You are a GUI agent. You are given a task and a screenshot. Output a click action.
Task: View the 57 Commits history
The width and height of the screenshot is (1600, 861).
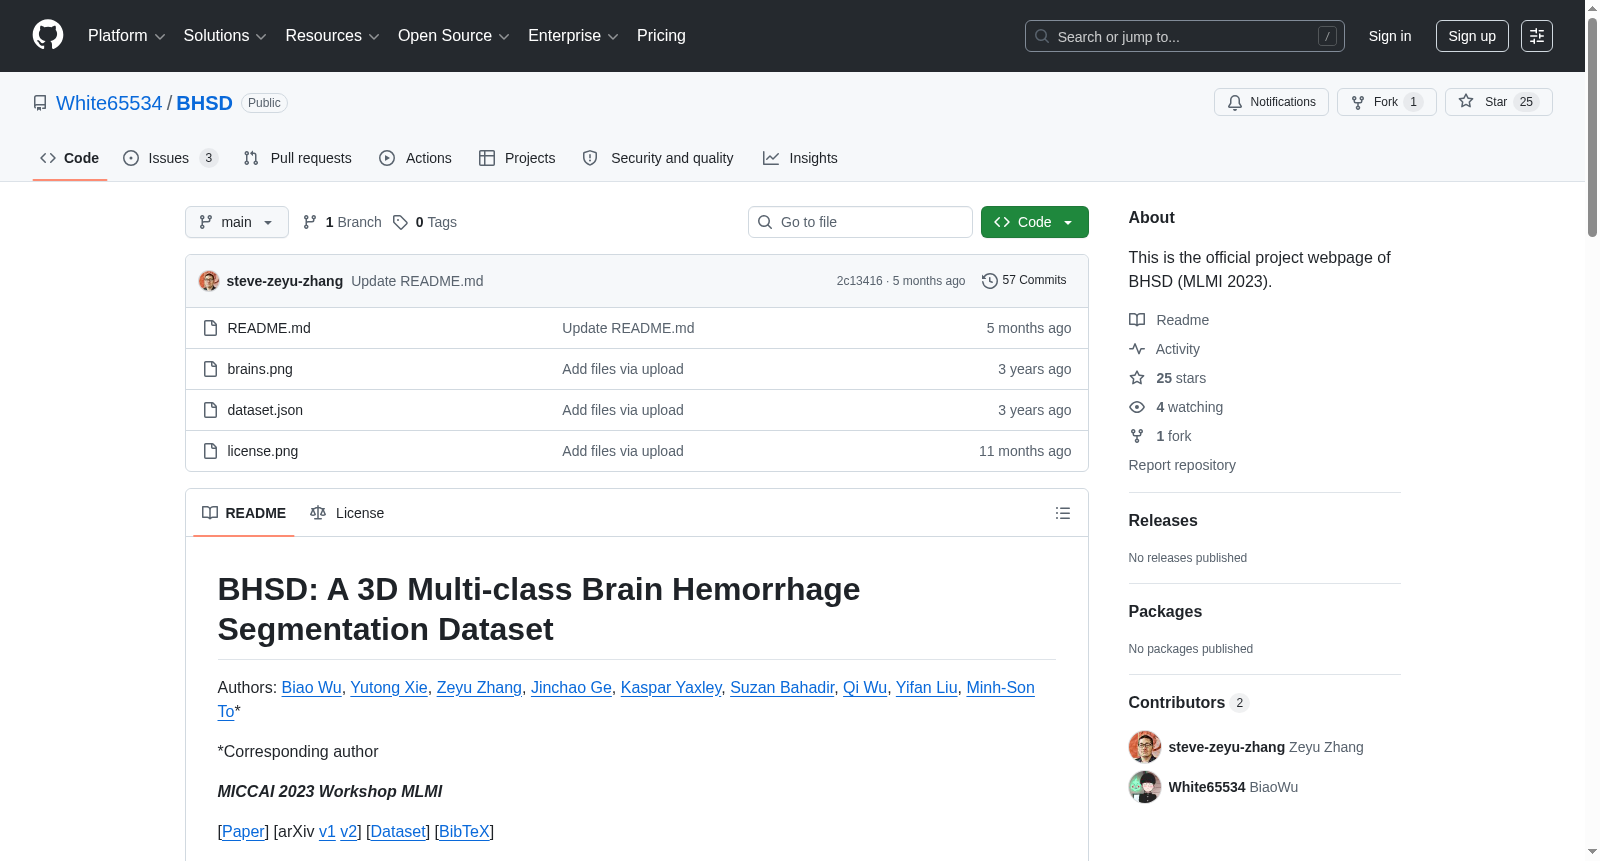pyautogui.click(x=1024, y=280)
